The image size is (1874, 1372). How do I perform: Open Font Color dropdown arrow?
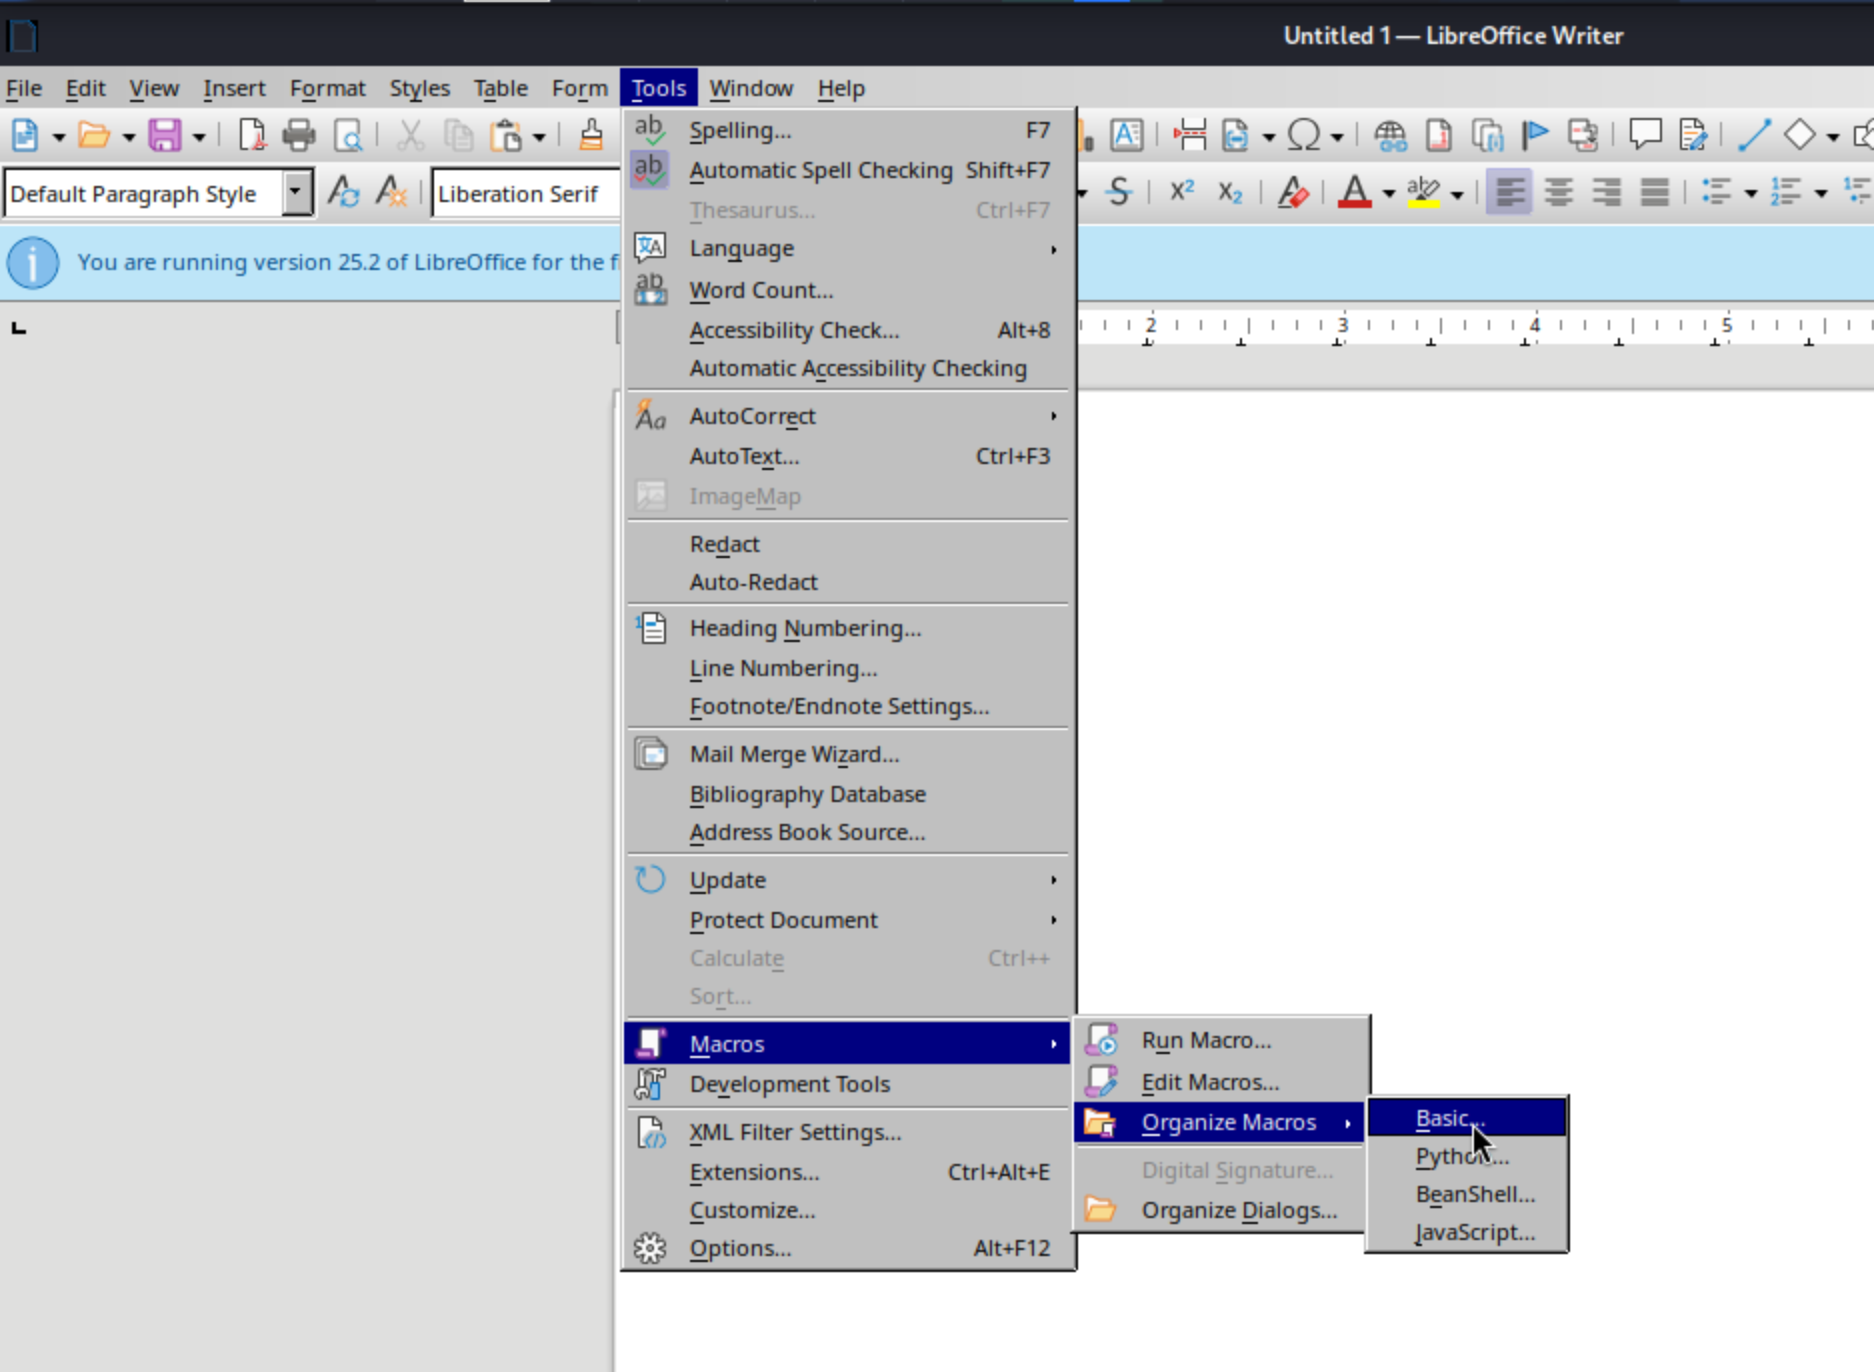point(1389,194)
